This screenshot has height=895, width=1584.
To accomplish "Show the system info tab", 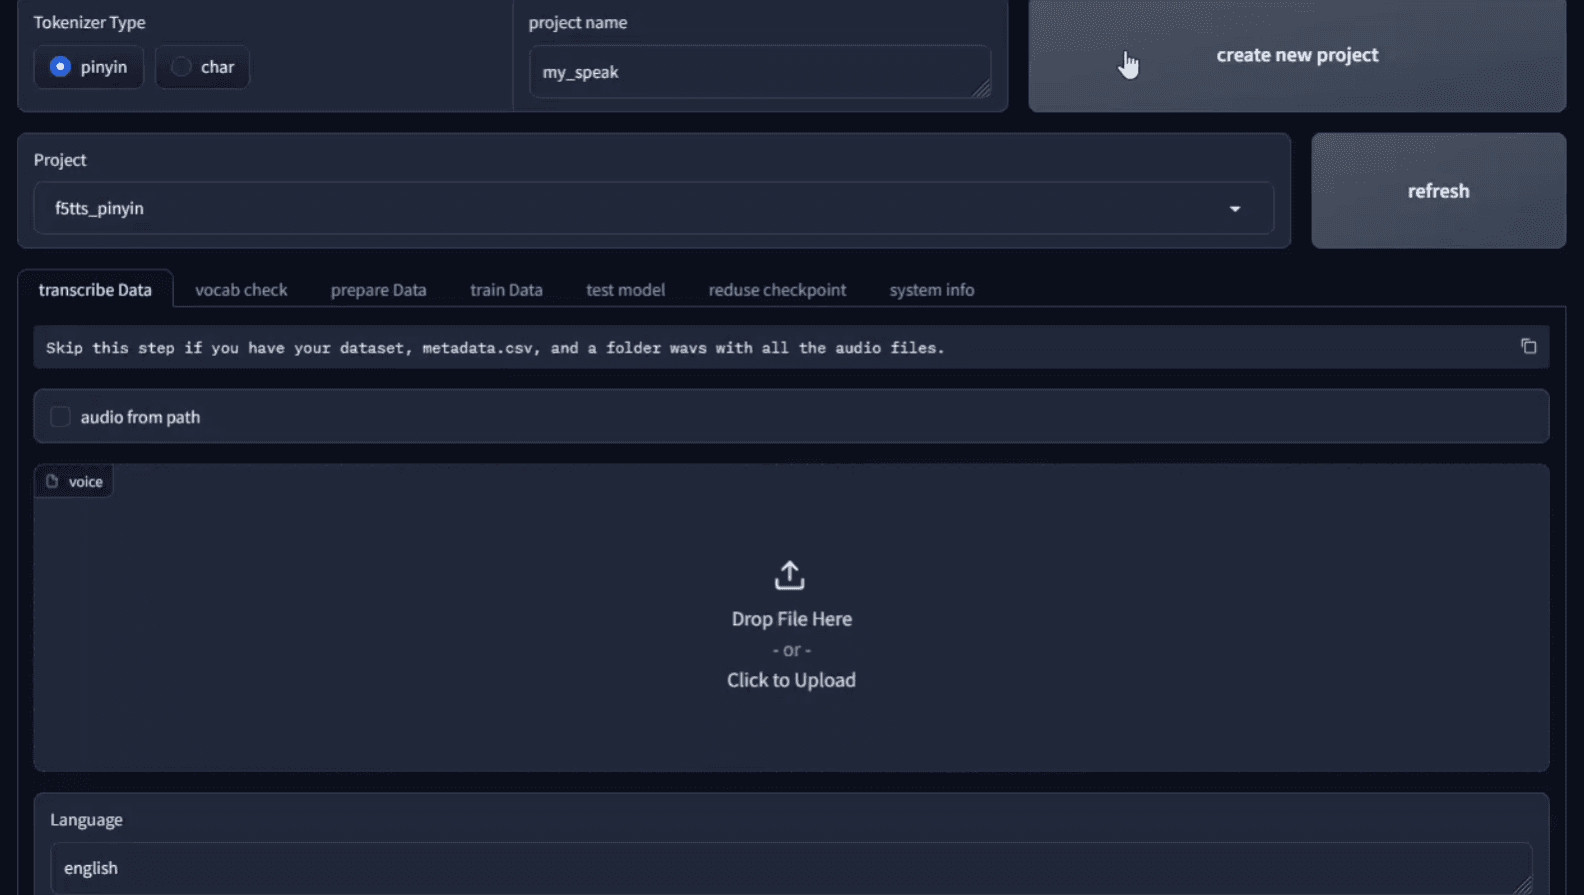I will 931,290.
